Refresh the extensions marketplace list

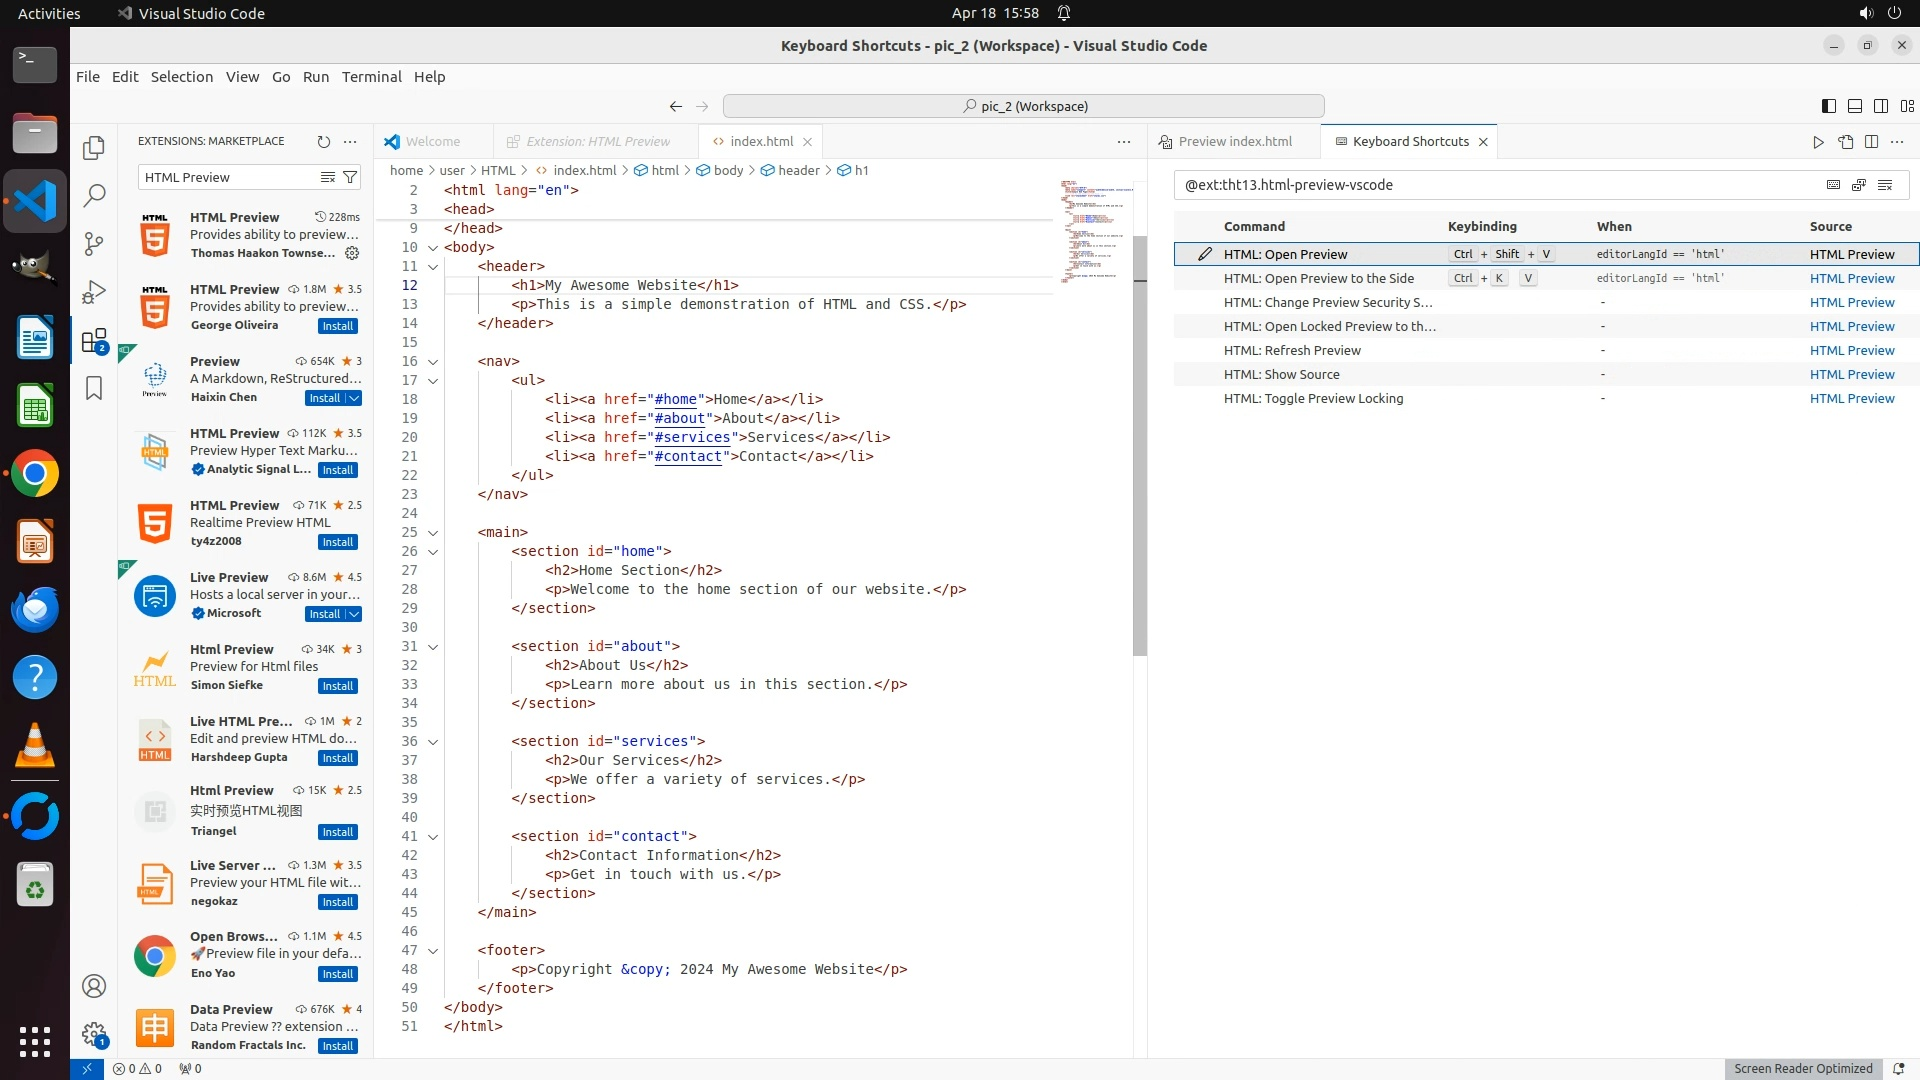point(323,142)
